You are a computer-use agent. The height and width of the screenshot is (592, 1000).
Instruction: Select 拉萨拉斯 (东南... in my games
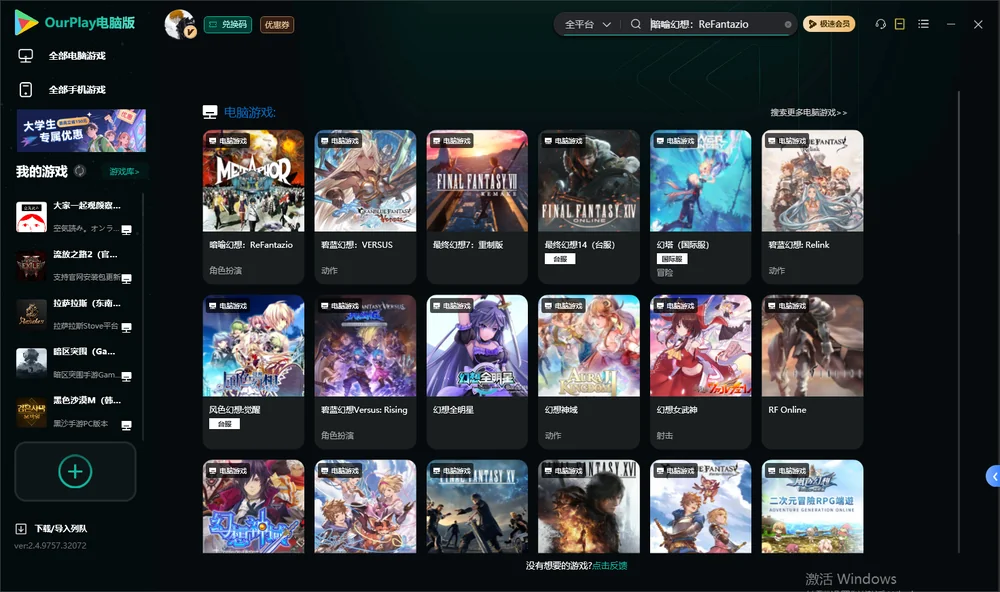point(75,314)
